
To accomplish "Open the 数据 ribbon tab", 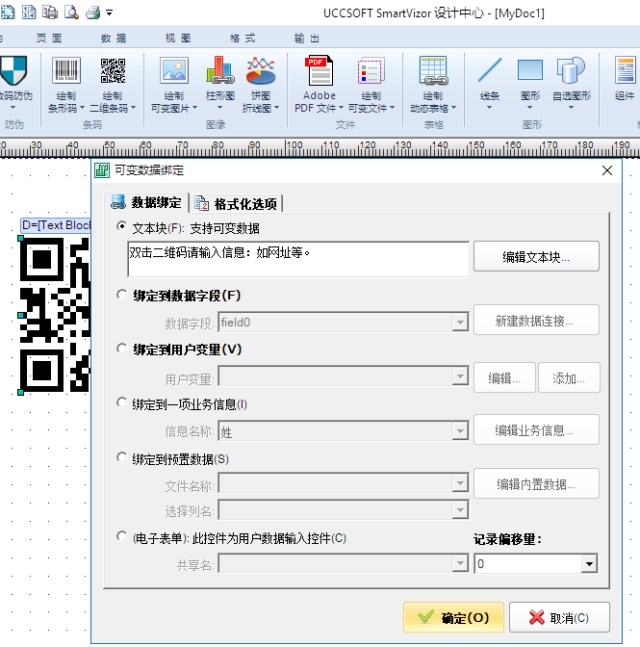I will coord(113,38).
